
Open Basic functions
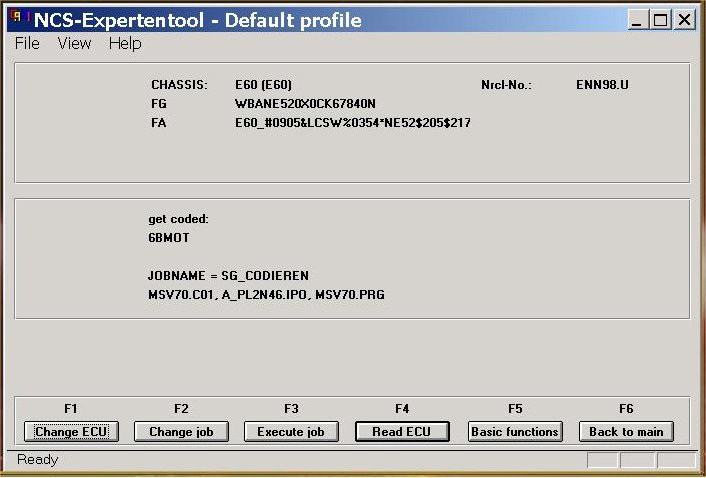click(x=515, y=432)
